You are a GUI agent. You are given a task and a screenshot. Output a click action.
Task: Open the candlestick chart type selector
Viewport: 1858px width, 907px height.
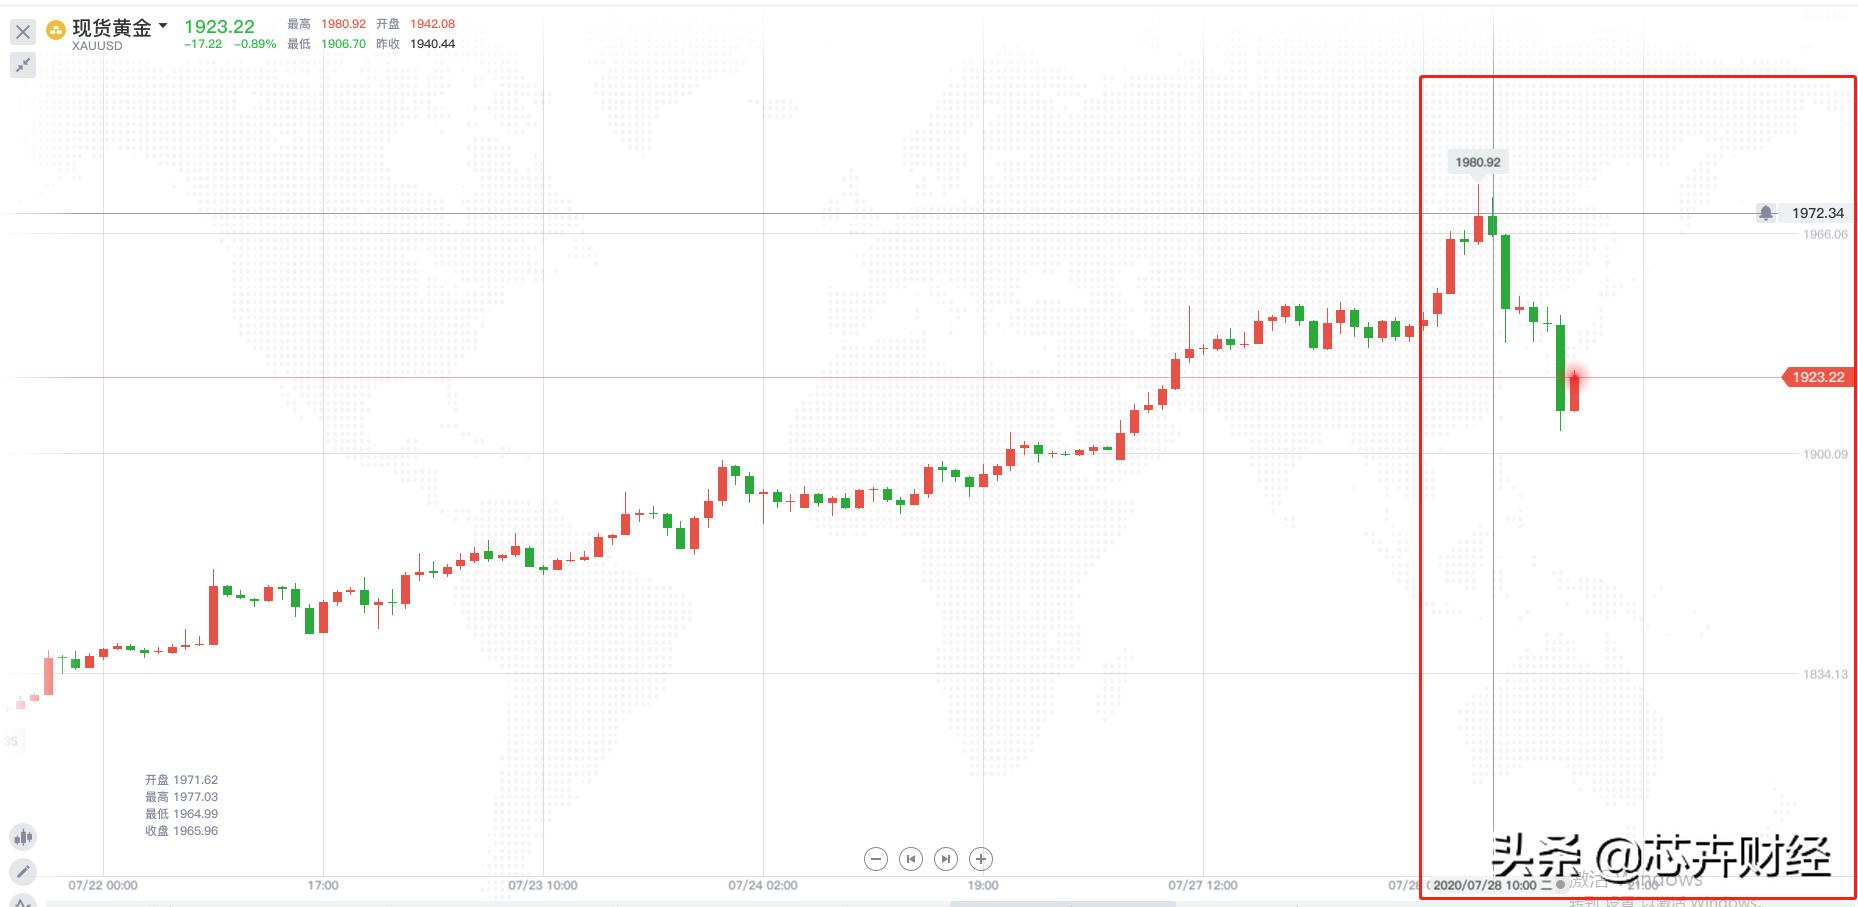click(x=23, y=837)
